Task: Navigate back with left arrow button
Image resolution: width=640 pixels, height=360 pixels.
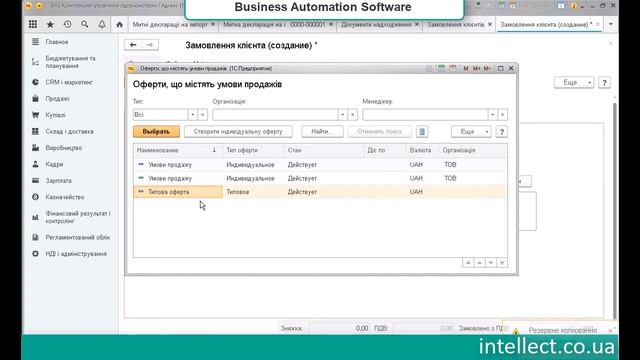Action: point(133,44)
